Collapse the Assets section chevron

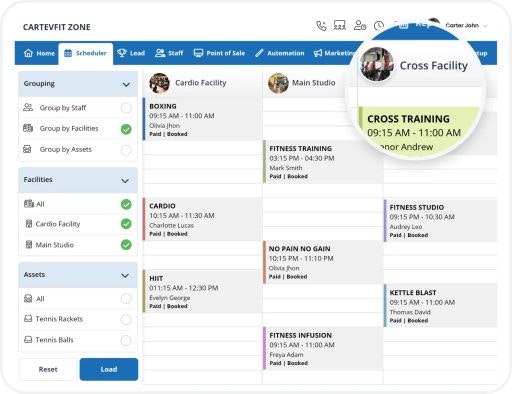coord(125,276)
